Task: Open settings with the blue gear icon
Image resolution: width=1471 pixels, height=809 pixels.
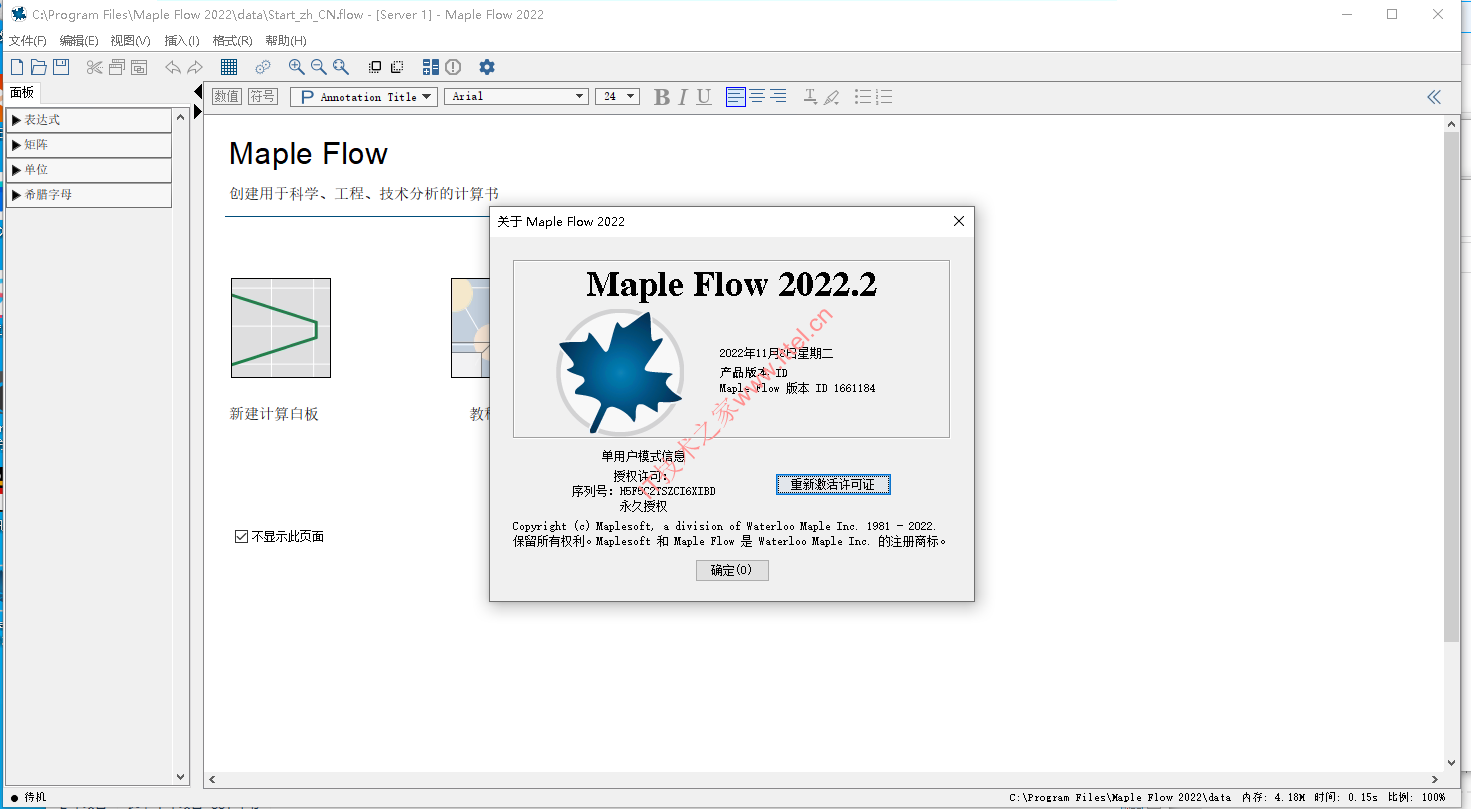Action: click(x=487, y=67)
